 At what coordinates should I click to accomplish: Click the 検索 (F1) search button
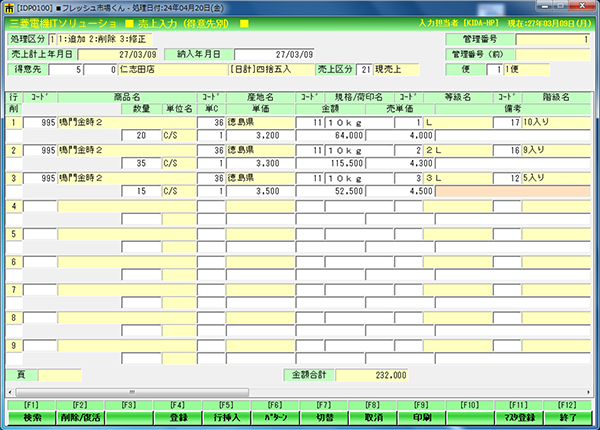tap(31, 416)
